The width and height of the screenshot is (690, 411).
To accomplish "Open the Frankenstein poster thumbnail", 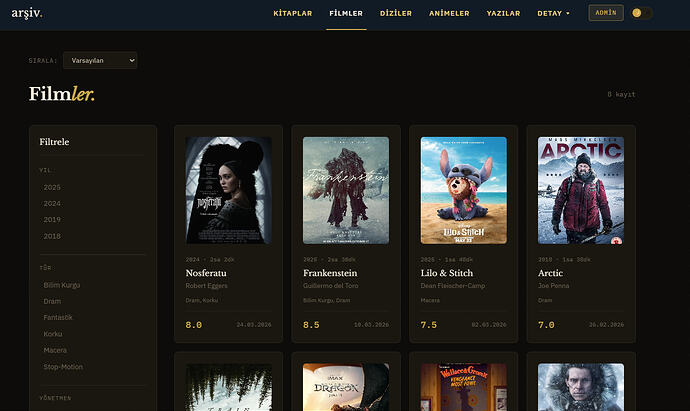I will 346,190.
